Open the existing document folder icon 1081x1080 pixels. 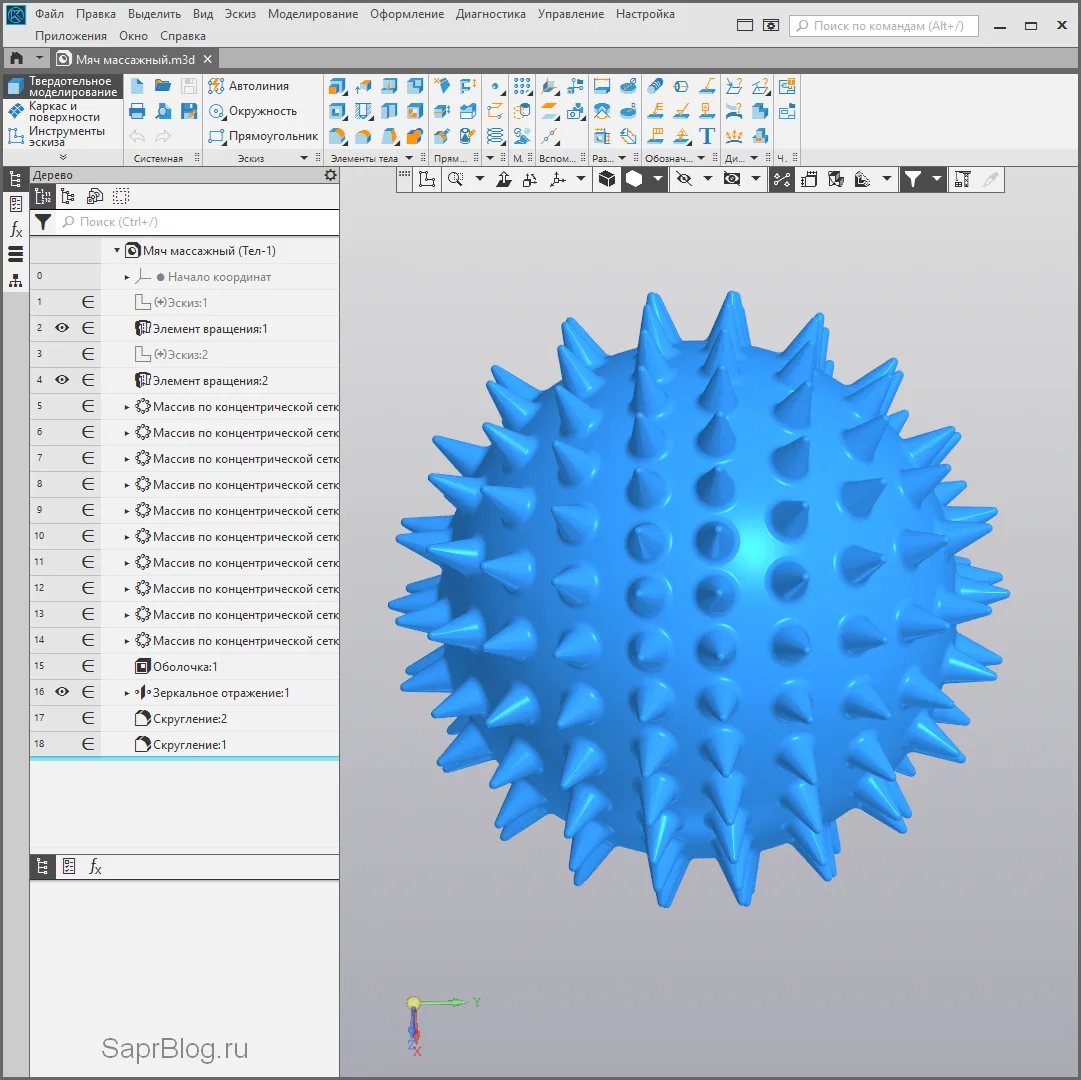(x=162, y=86)
